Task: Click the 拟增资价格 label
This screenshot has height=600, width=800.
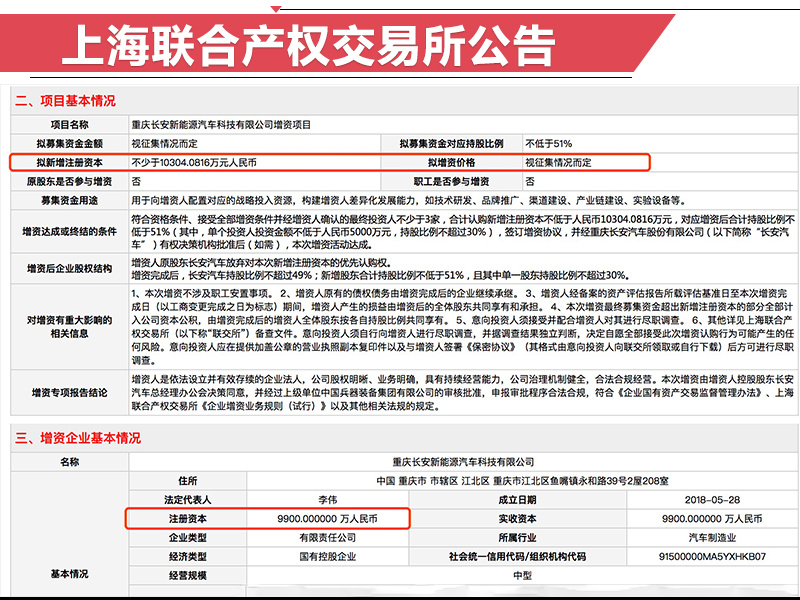Action: [x=452, y=162]
